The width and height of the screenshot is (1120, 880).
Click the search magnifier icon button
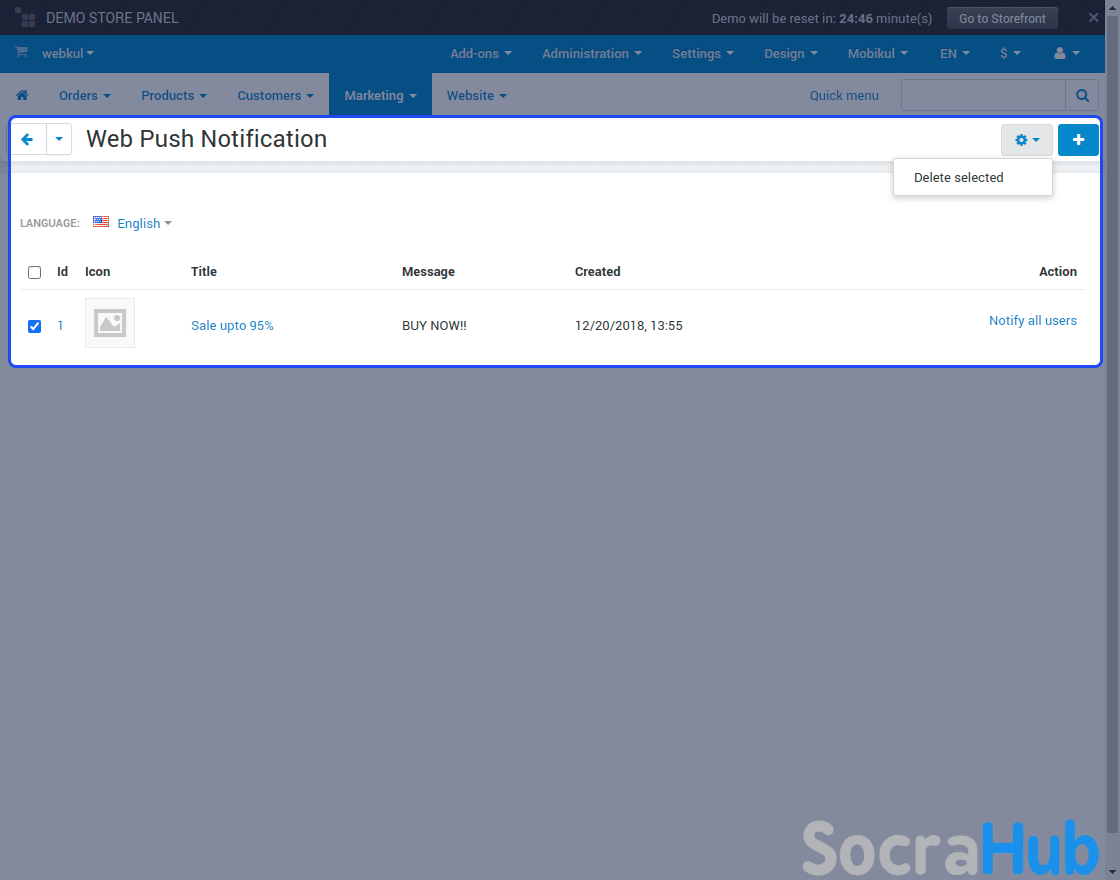point(1082,96)
